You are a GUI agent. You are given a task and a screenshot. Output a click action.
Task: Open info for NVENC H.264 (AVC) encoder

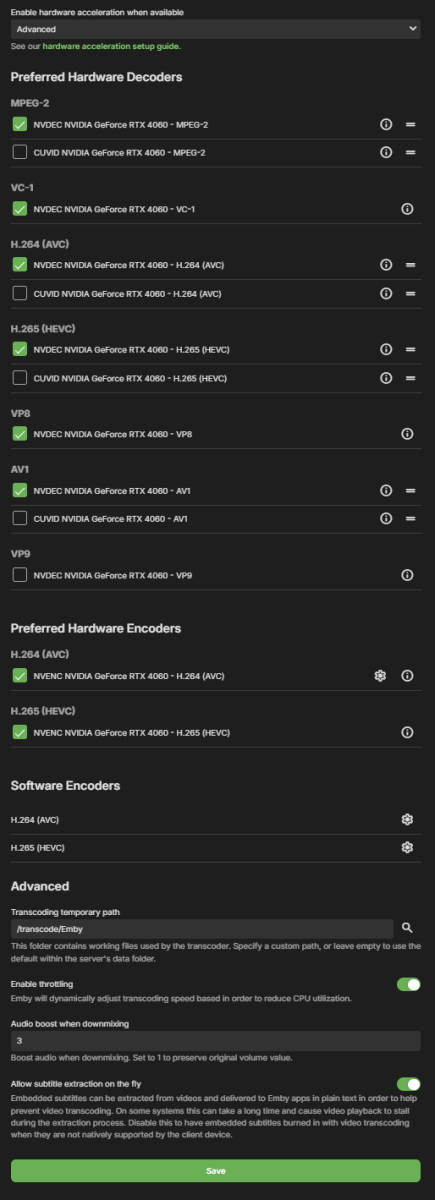[x=407, y=676]
